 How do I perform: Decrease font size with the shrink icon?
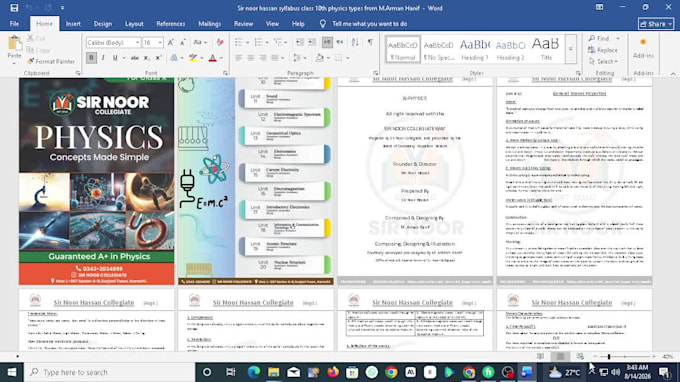[x=183, y=42]
